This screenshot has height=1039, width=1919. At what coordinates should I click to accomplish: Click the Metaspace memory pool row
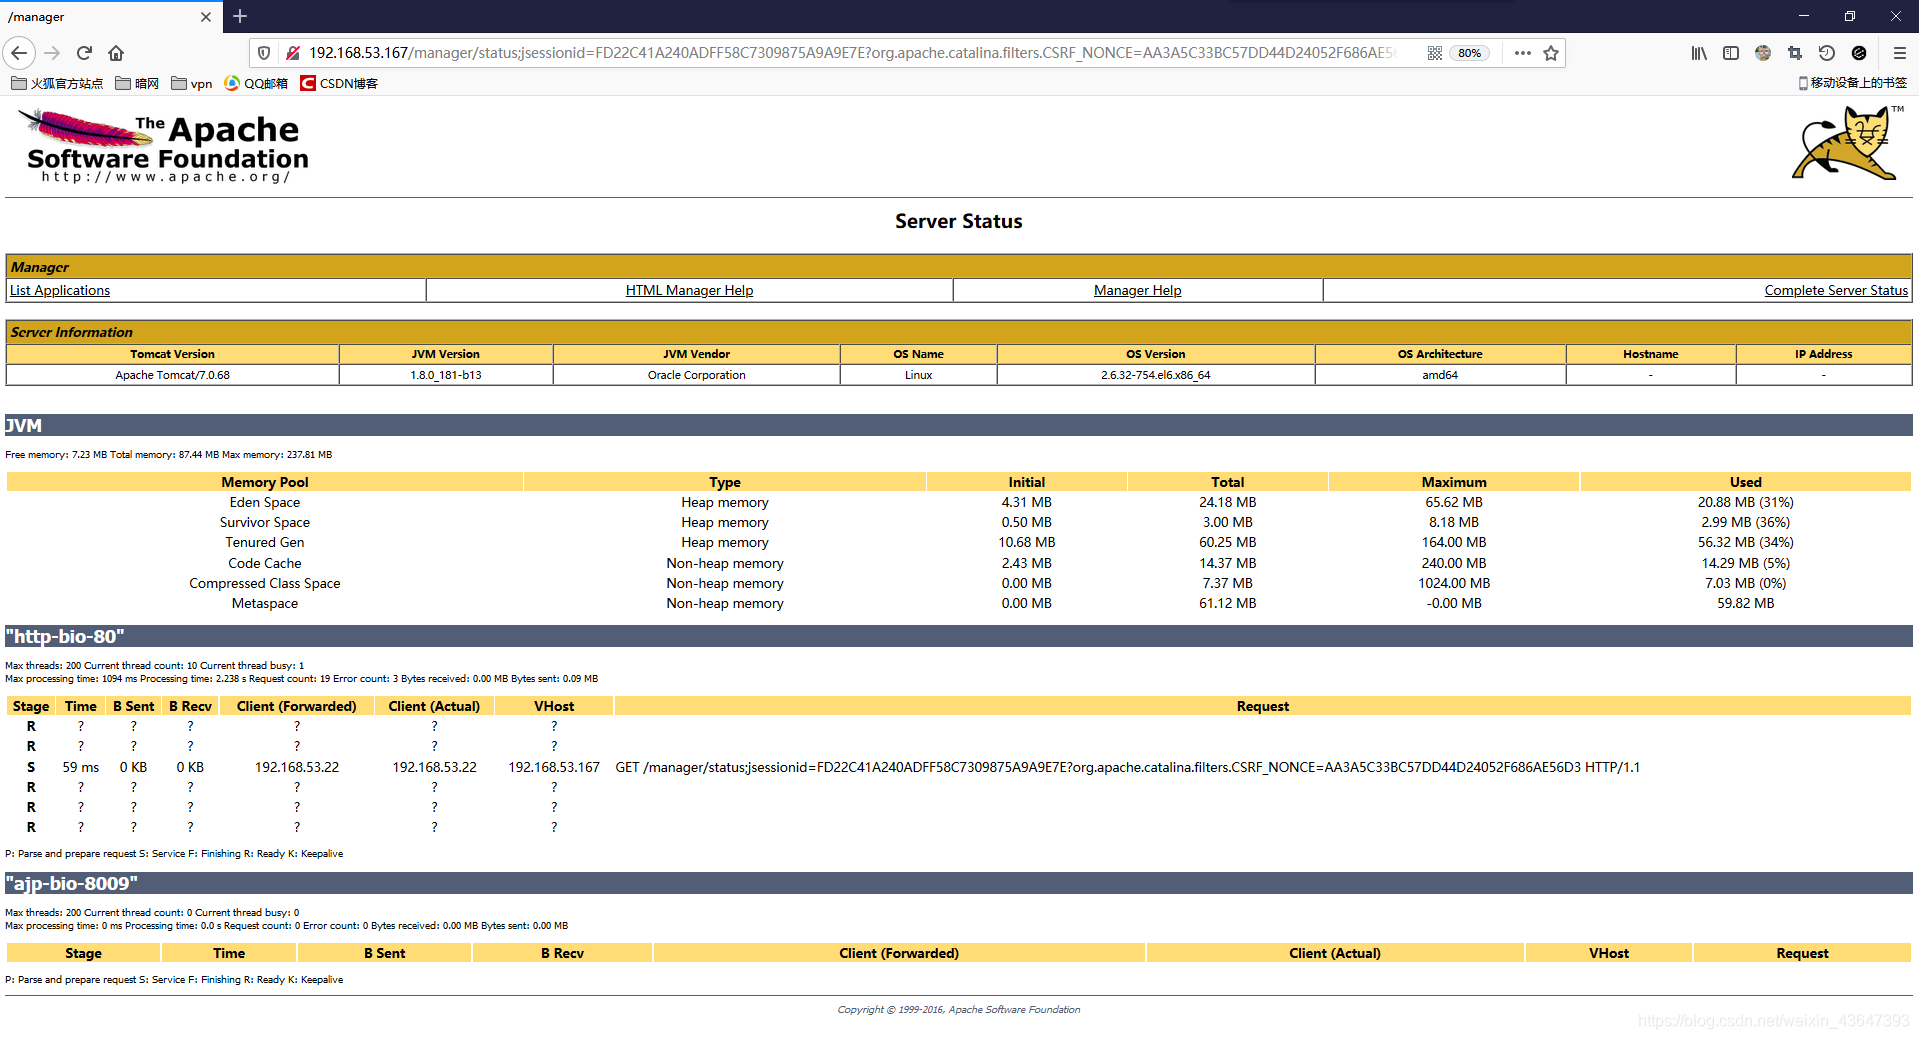[958, 603]
